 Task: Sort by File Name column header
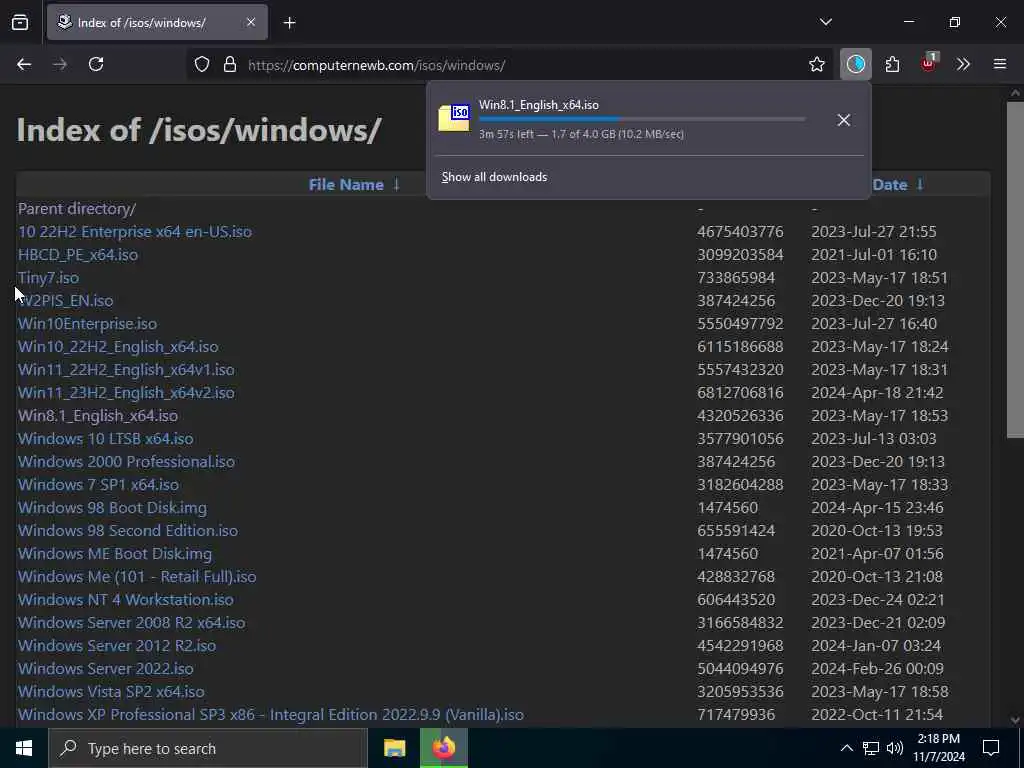pos(346,185)
